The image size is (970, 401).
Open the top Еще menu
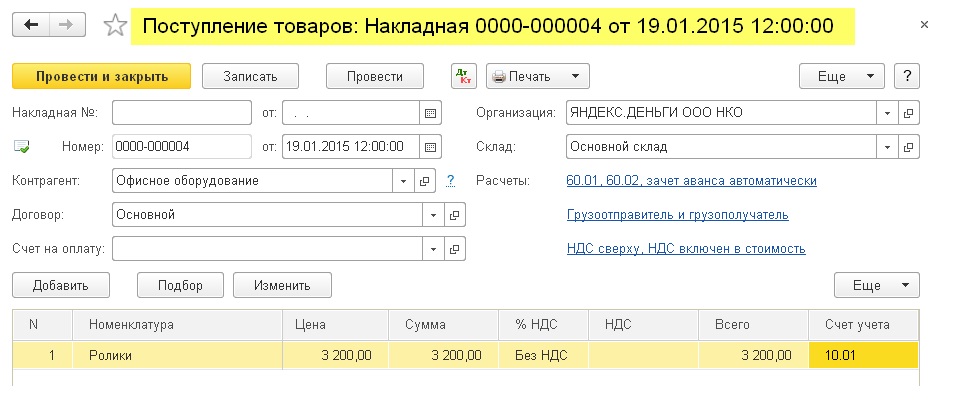[x=841, y=76]
